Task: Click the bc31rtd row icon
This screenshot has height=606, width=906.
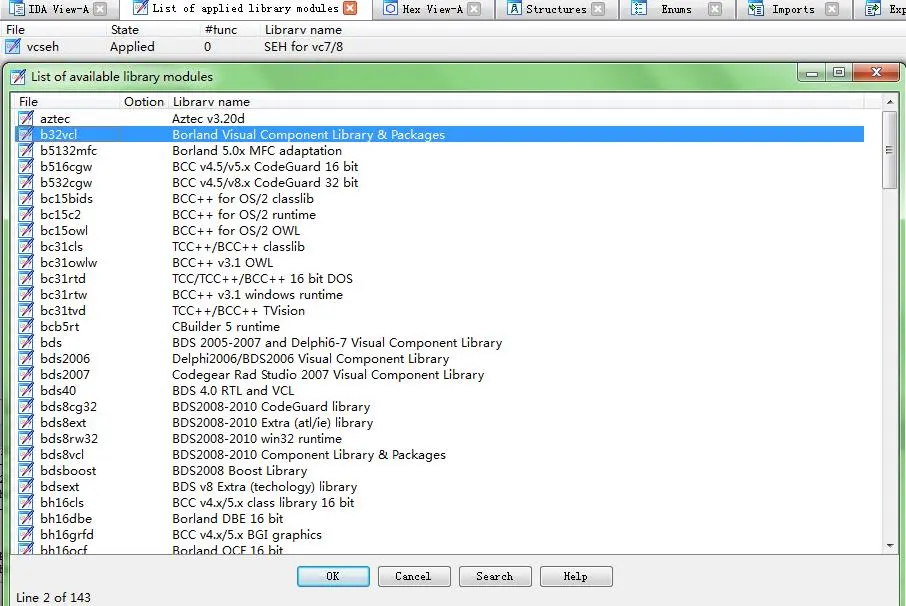Action: pos(25,278)
